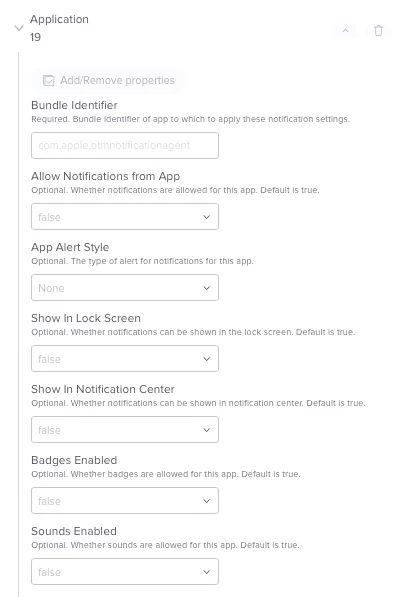The width and height of the screenshot is (400, 608).
Task: Open the App Alert Style dropdown
Action: (x=125, y=287)
